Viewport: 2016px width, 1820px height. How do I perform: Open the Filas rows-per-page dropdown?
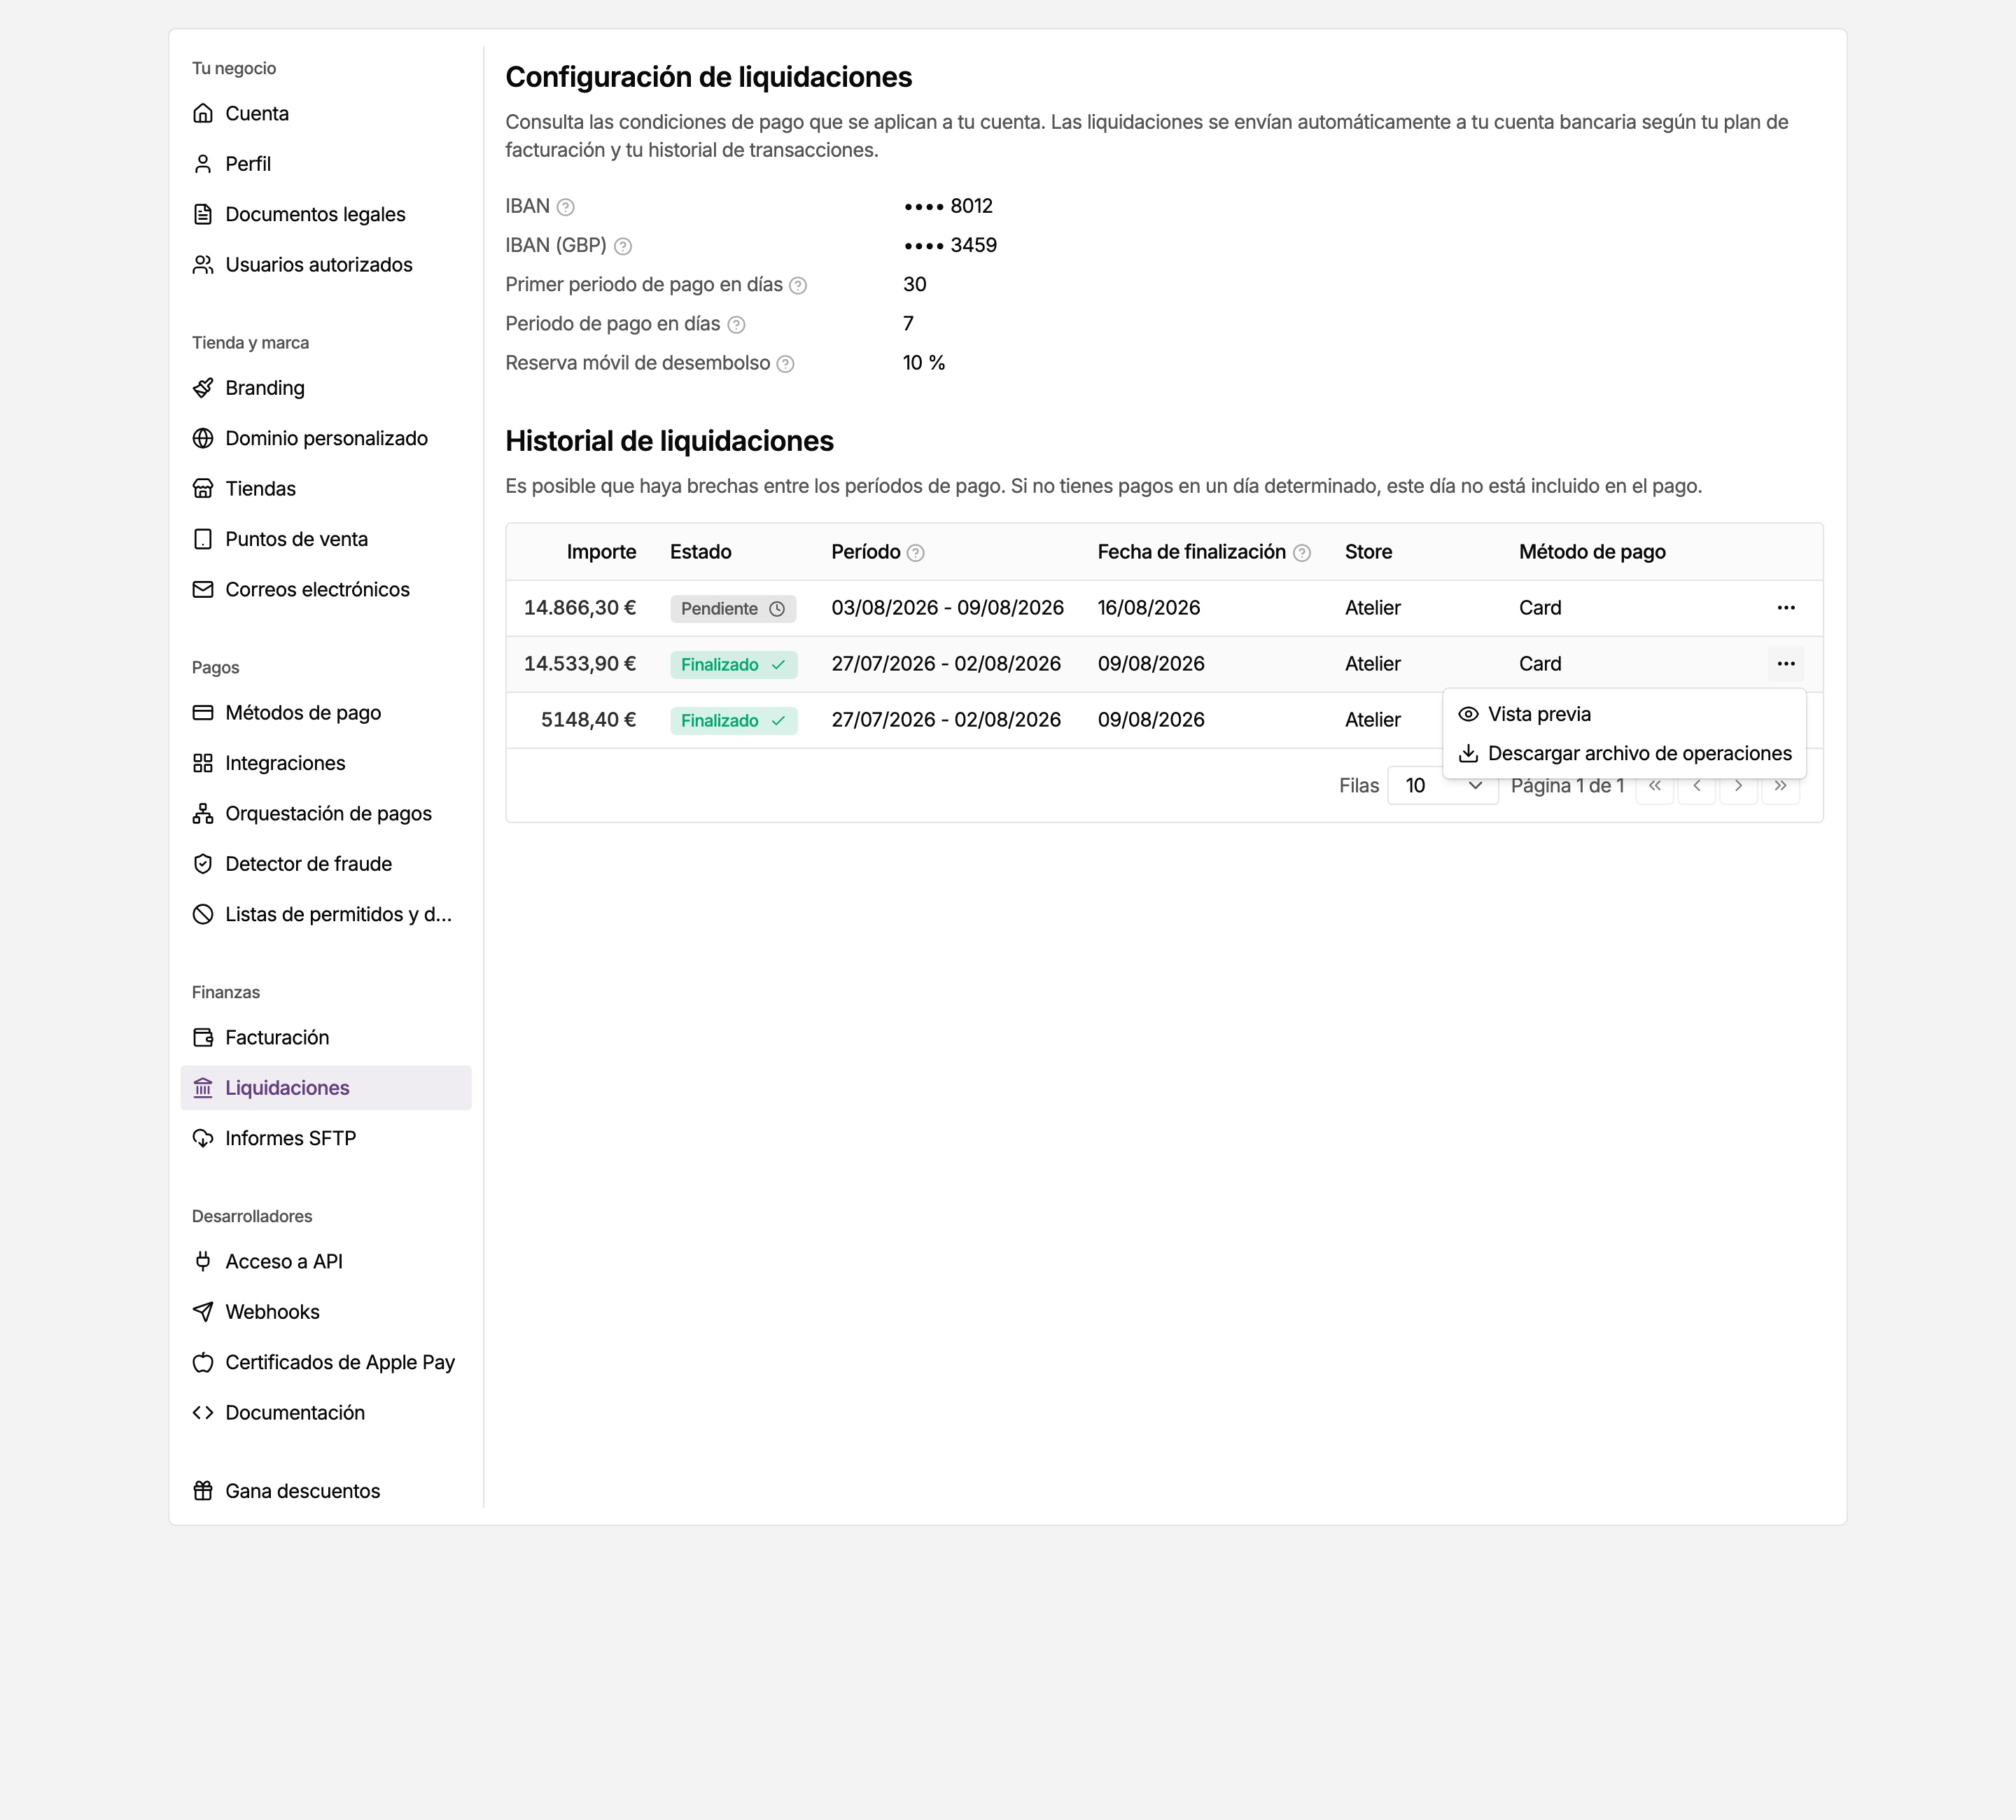coord(1442,786)
